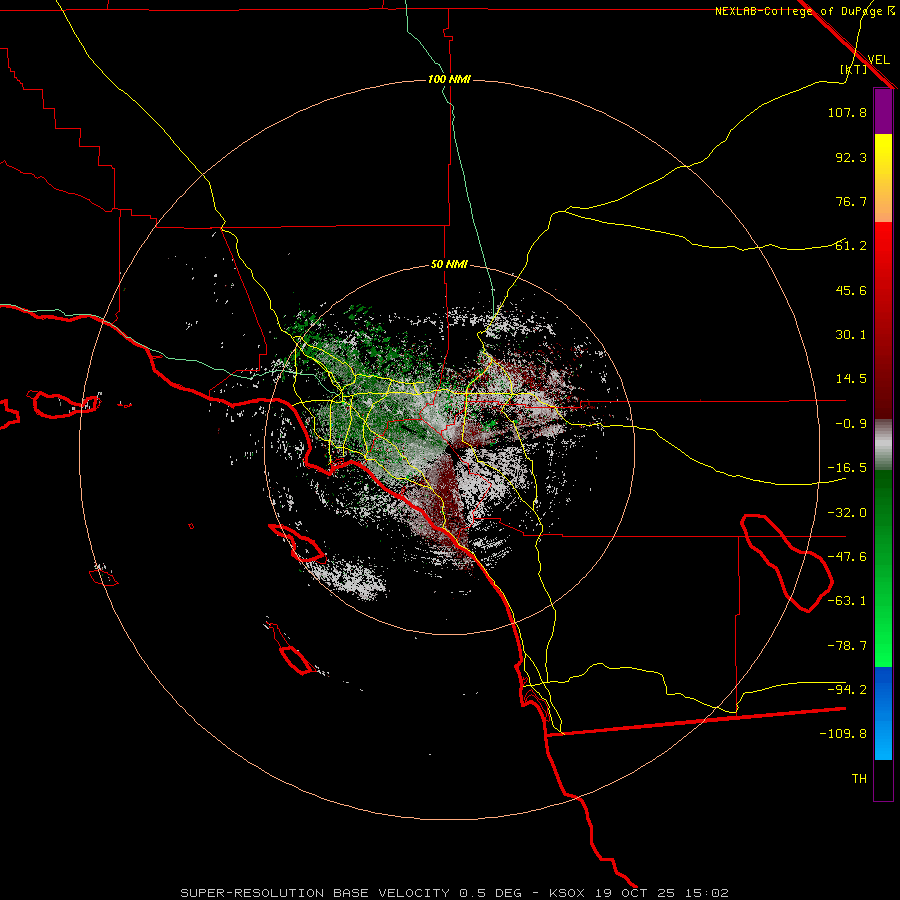Click the [KT] units label
The width and height of the screenshot is (900, 900).
(854, 69)
